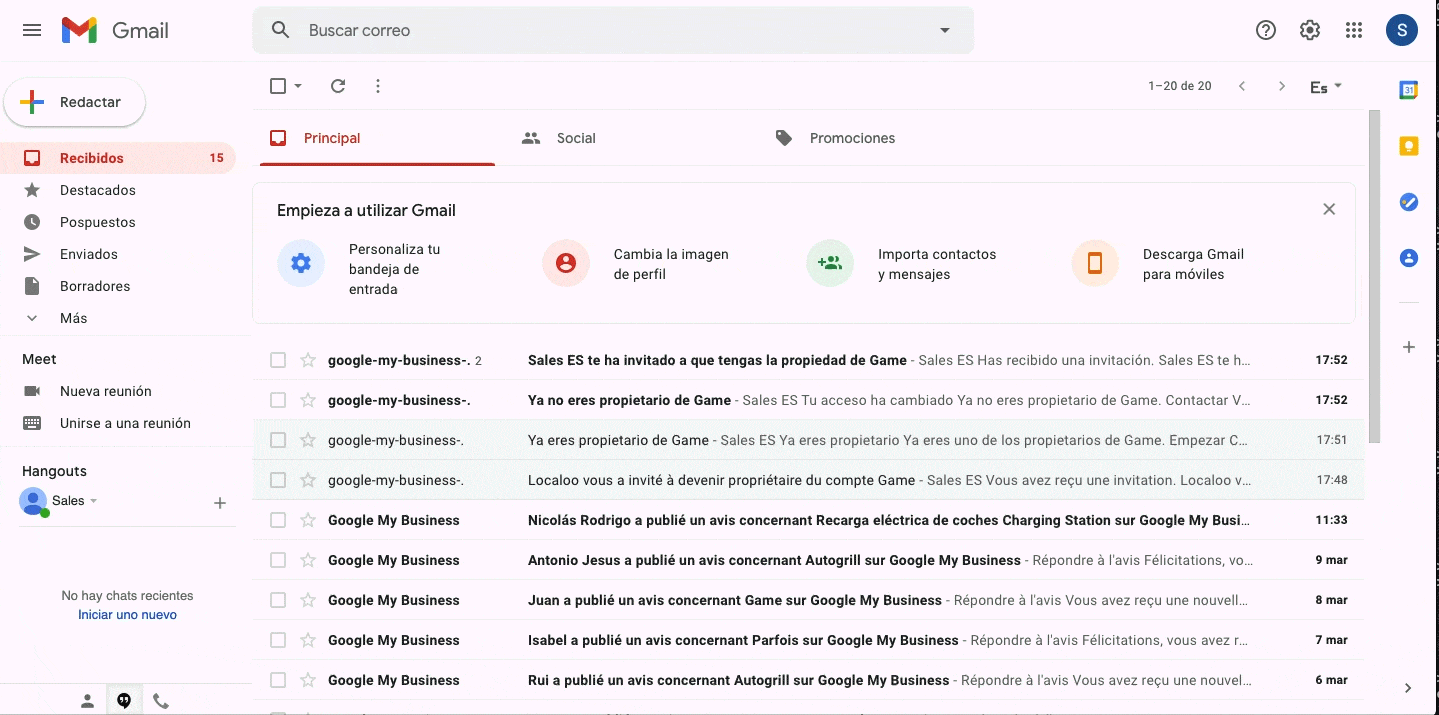Open Google Tasks side panel
The height and width of the screenshot is (715, 1439).
coord(1409,202)
